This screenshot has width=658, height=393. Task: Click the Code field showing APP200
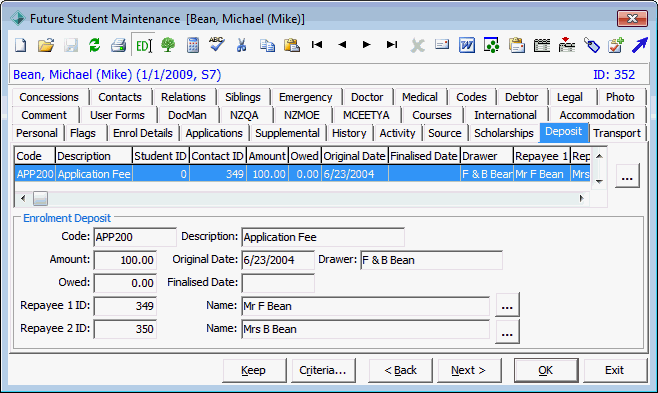135,237
